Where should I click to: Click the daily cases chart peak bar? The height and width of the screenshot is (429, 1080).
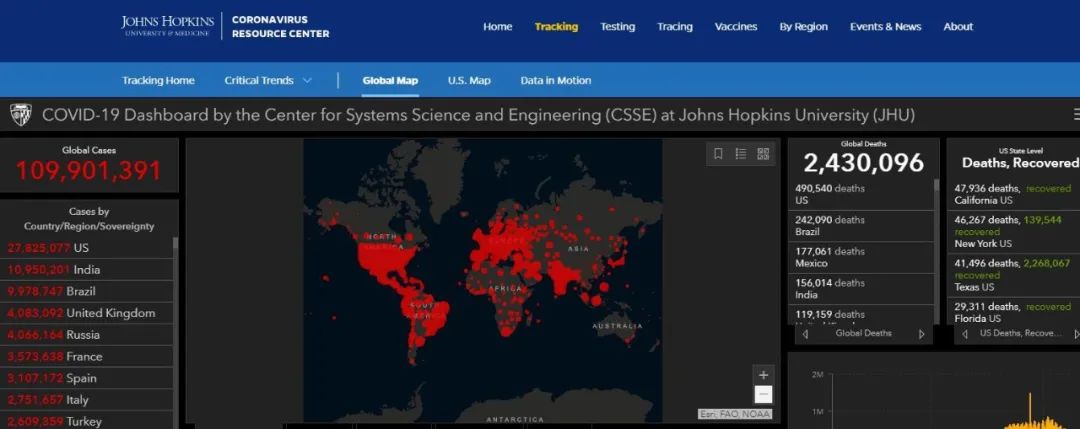pos(1030,410)
